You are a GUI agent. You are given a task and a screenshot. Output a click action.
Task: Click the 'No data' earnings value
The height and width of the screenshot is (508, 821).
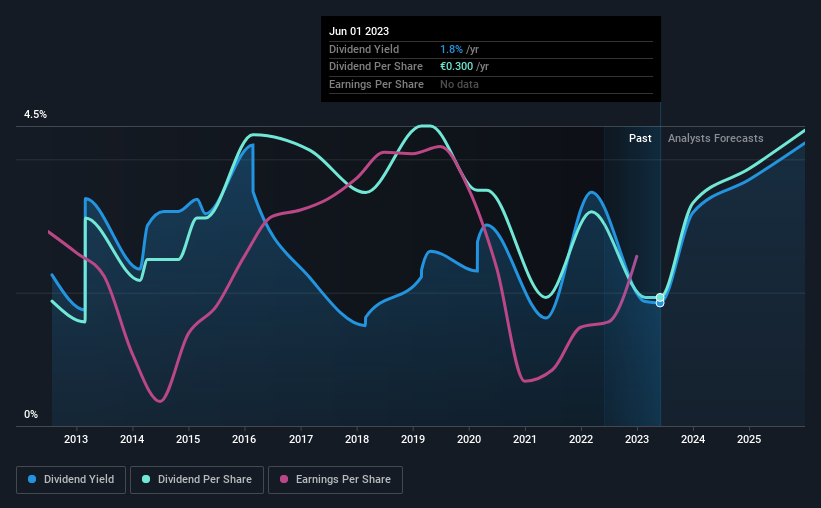coord(459,84)
